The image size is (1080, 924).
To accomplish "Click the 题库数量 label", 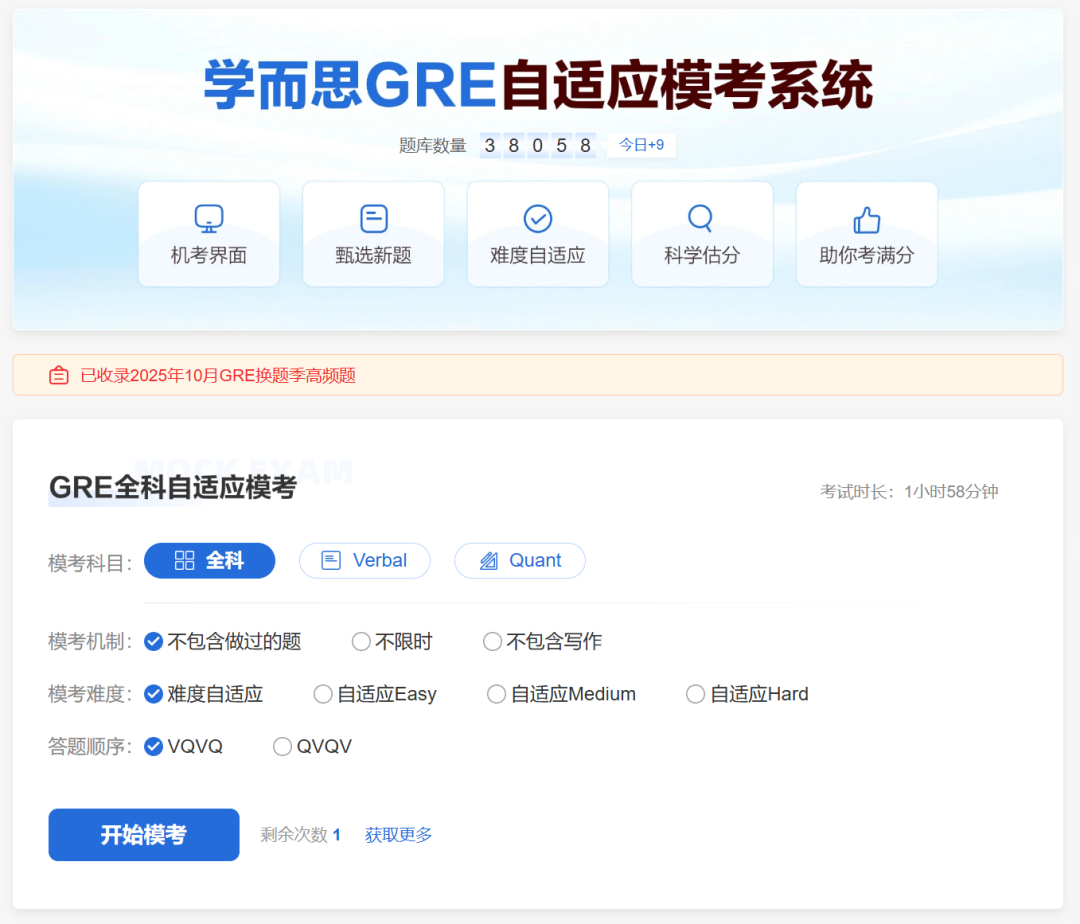I will tap(433, 145).
